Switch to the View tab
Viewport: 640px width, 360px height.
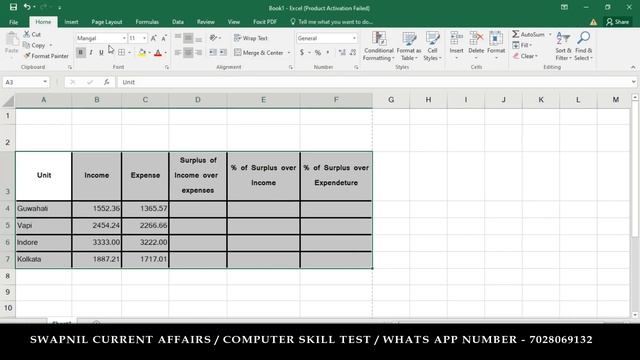pos(234,22)
